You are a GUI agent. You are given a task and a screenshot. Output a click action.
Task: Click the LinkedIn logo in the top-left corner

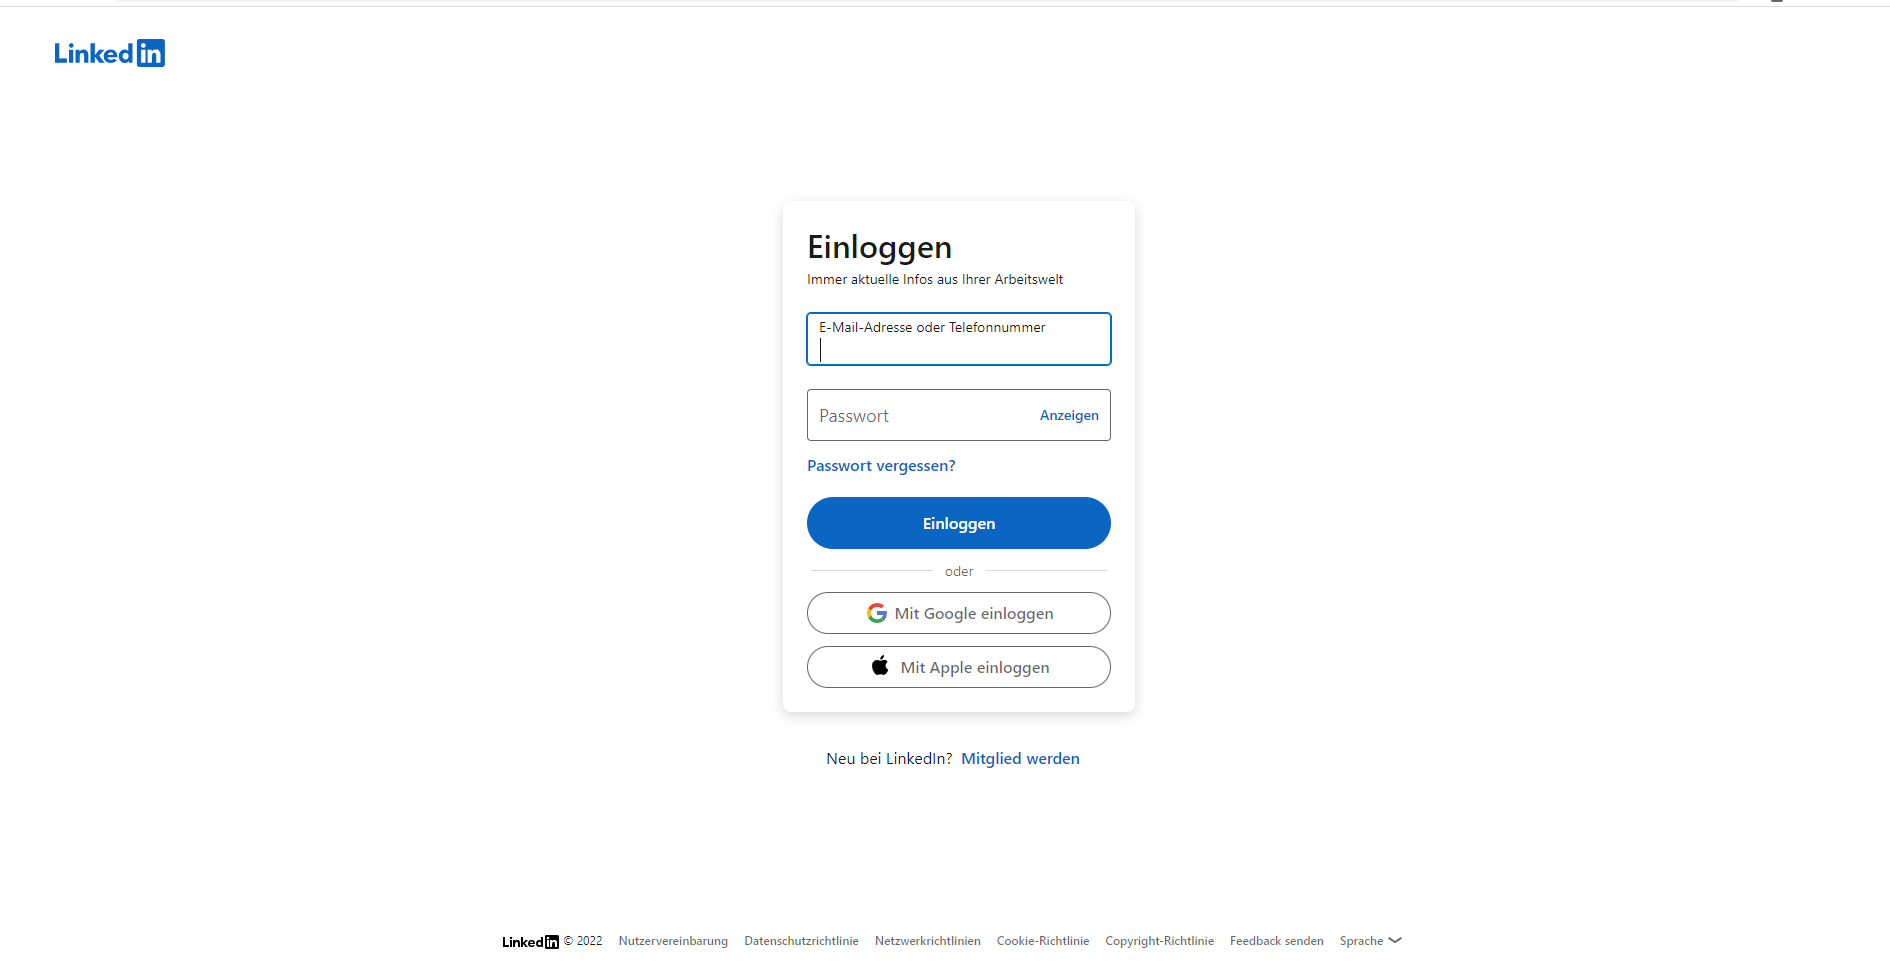[109, 53]
